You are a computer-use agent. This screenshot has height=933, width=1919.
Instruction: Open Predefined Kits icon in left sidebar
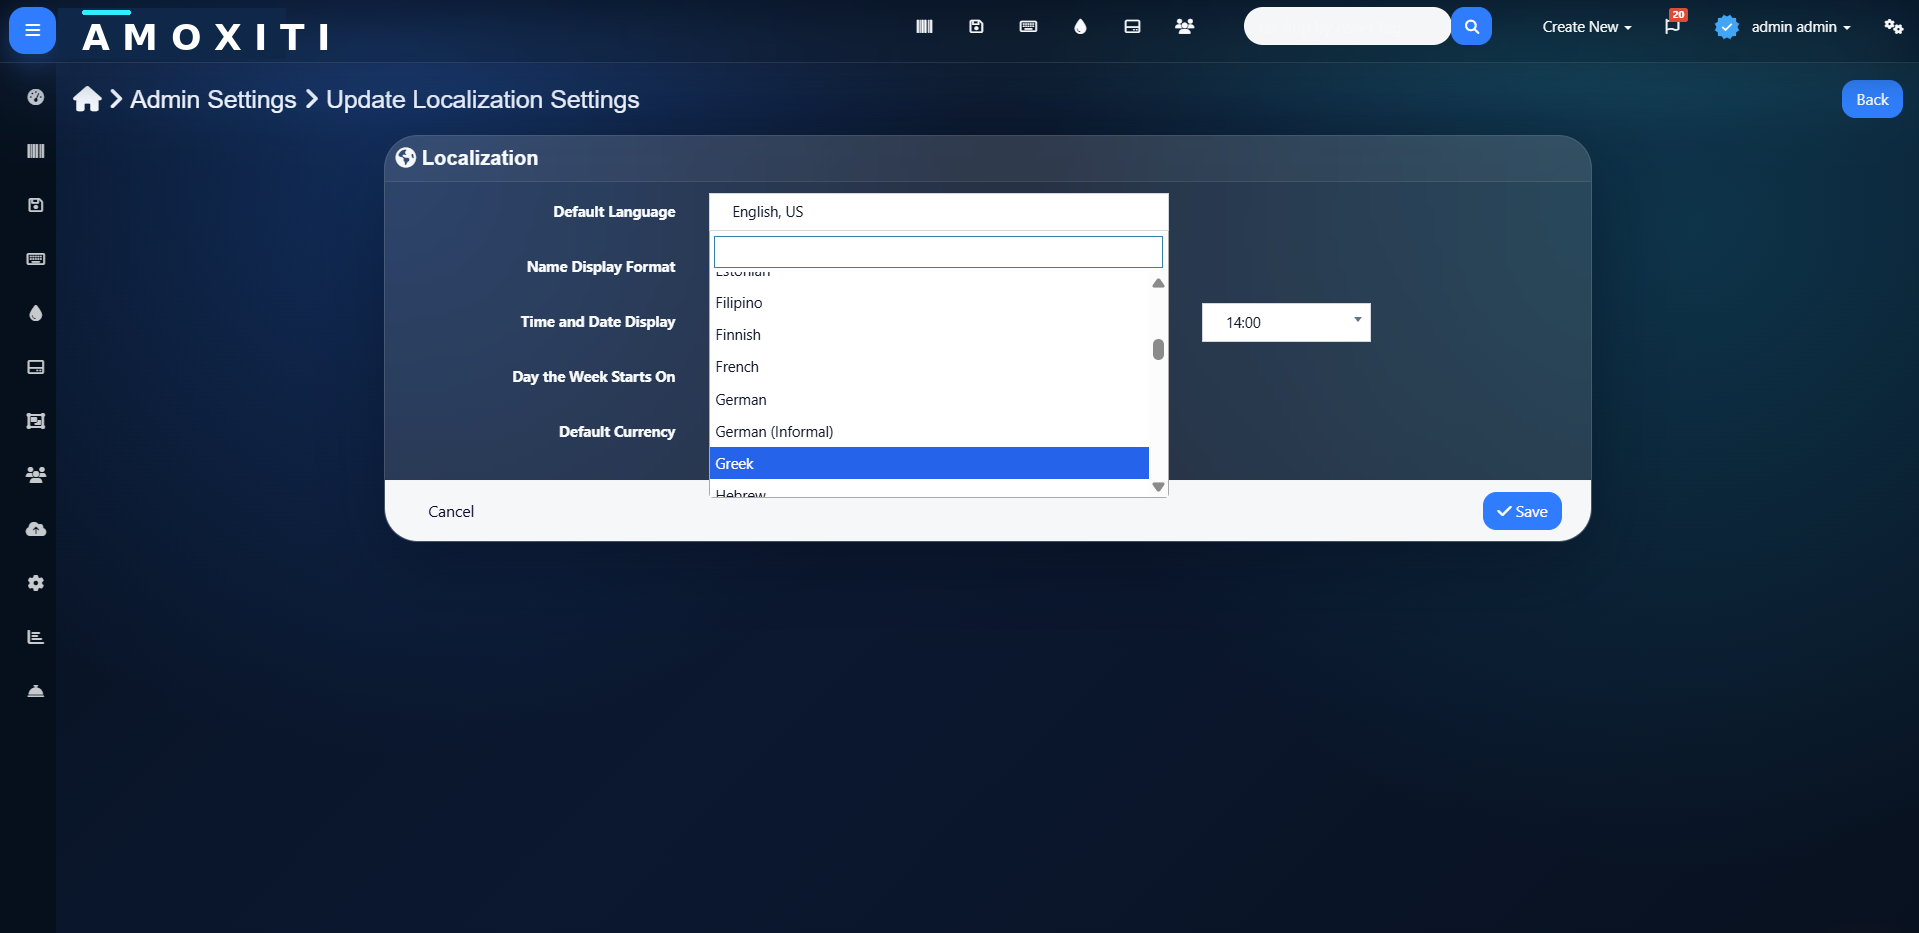point(36,421)
